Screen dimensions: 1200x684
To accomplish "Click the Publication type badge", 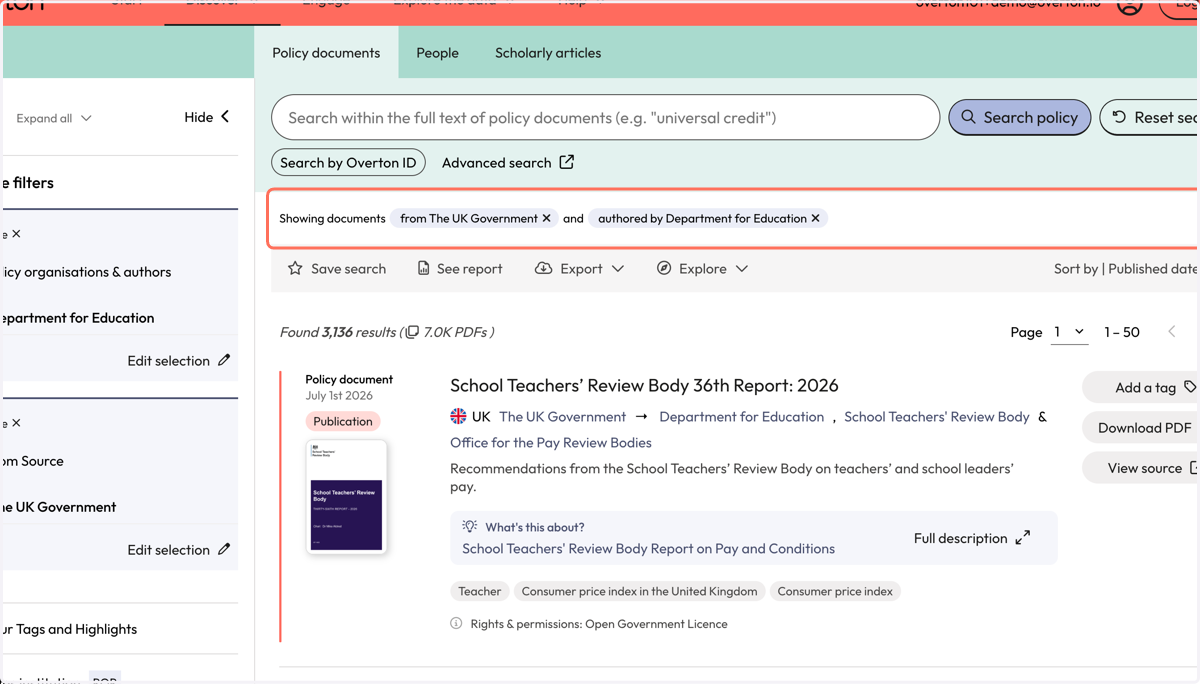I will tap(342, 421).
